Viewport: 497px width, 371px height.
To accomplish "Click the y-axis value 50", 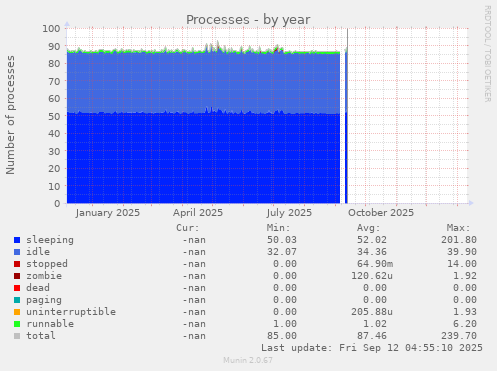I will tap(54, 116).
